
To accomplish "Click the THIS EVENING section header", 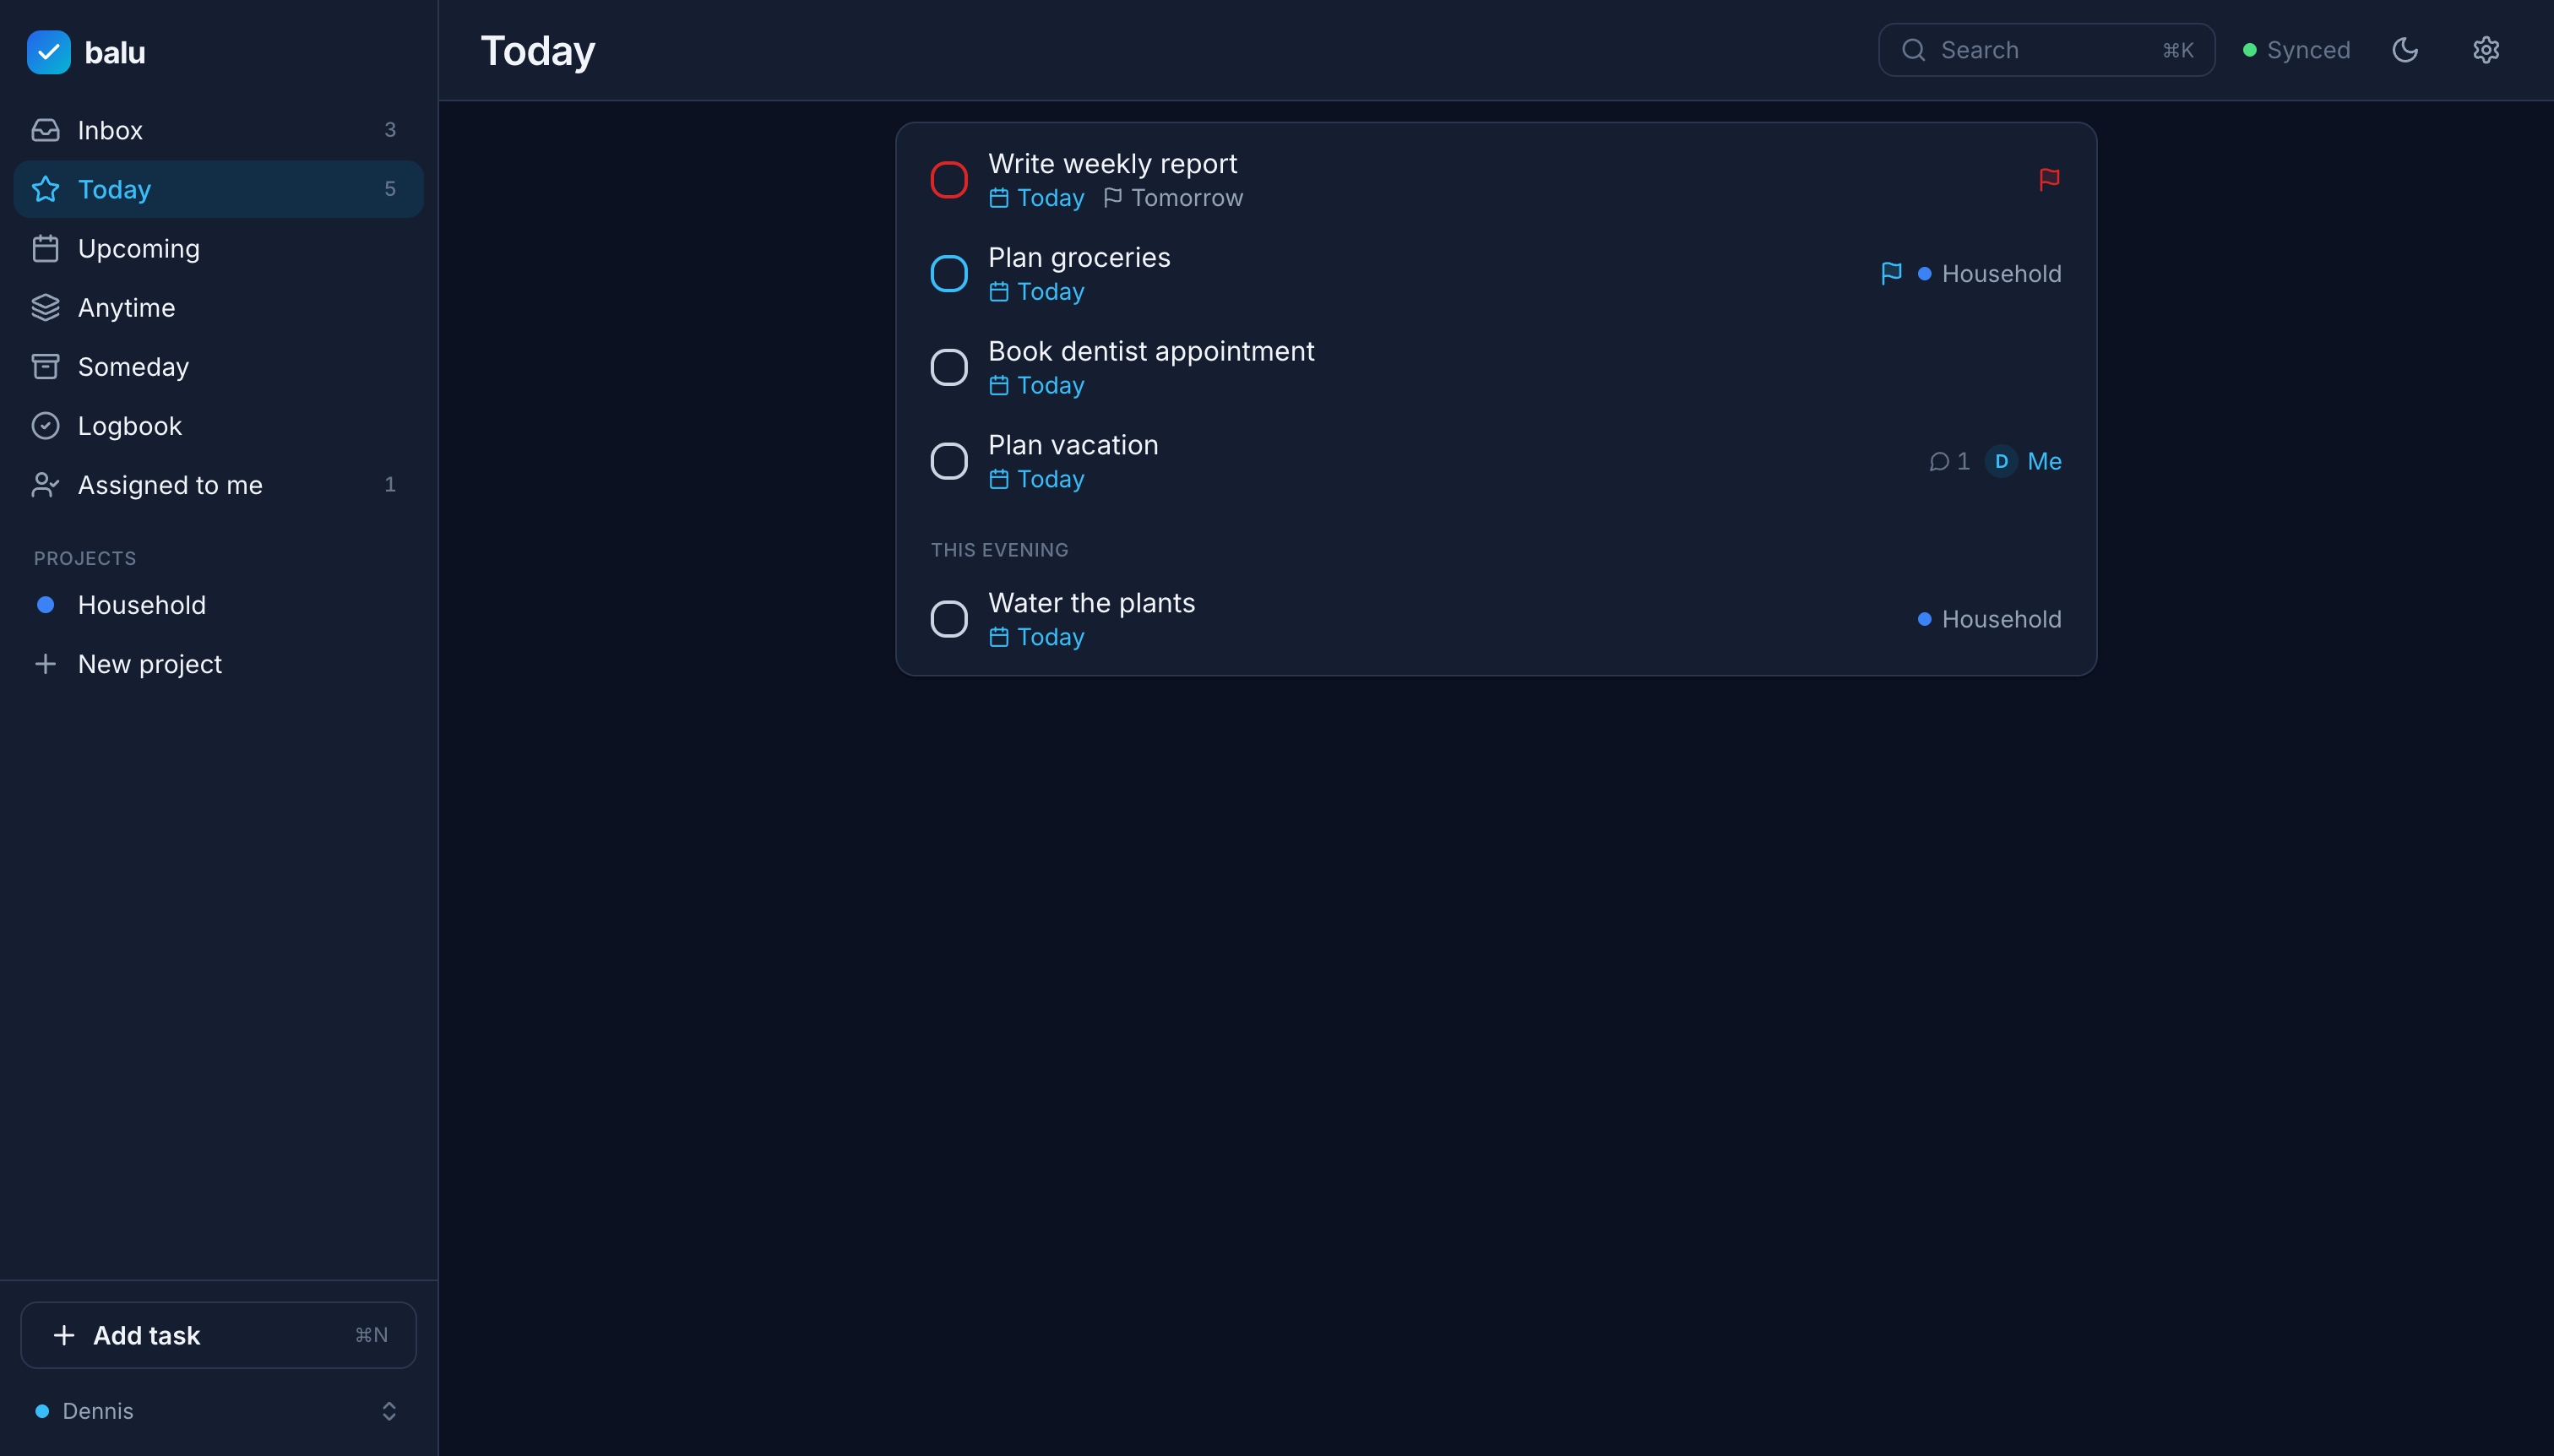I will [x=999, y=550].
